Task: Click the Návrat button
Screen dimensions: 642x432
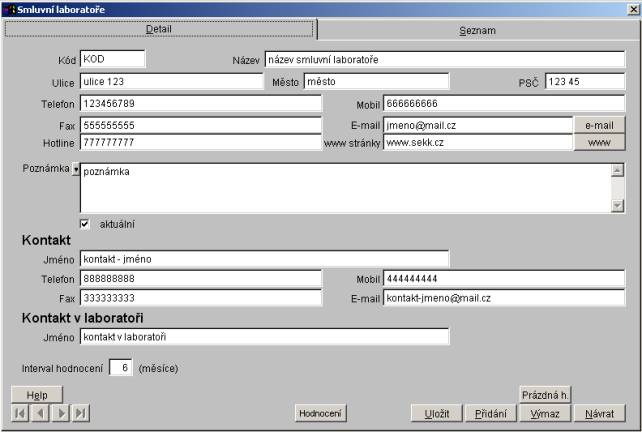Action: pyautogui.click(x=600, y=413)
